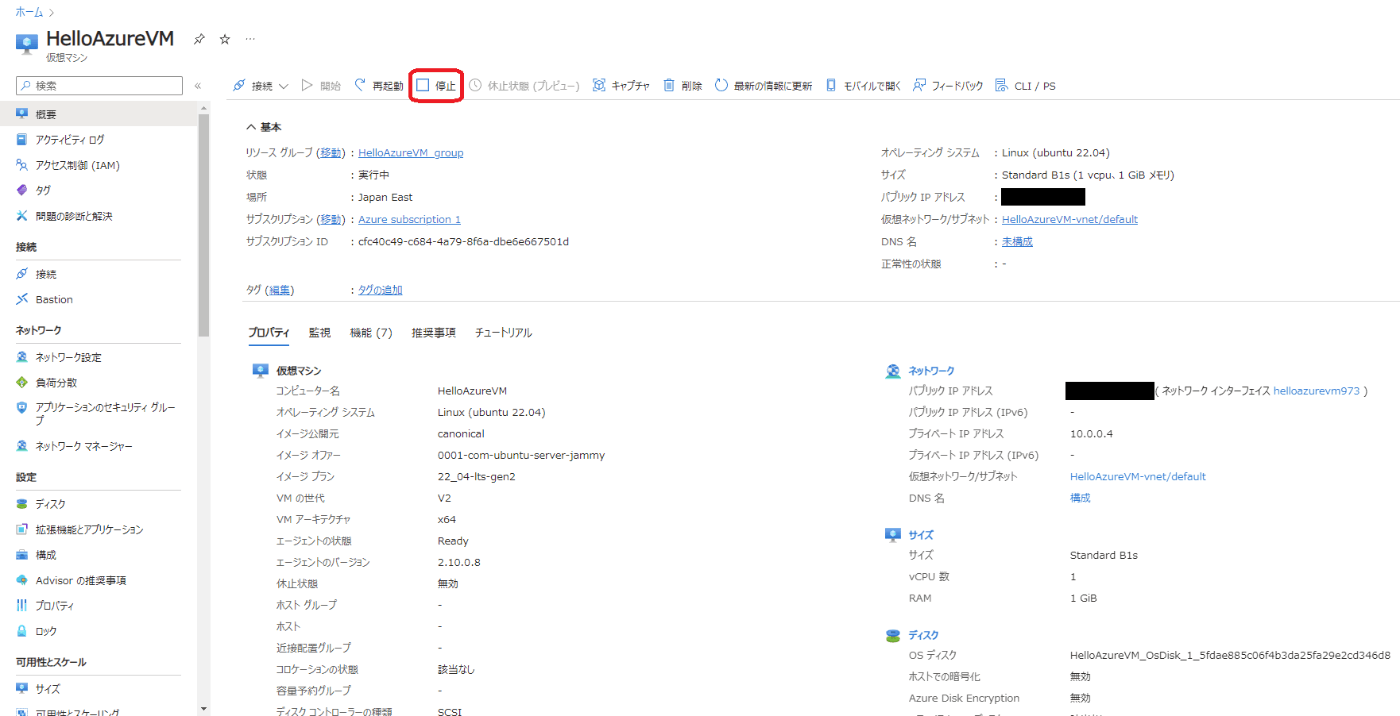Image resolution: width=1400 pixels, height=716 pixels.
Task: Open the 接続 dropdown in toolbar
Action: [x=260, y=86]
